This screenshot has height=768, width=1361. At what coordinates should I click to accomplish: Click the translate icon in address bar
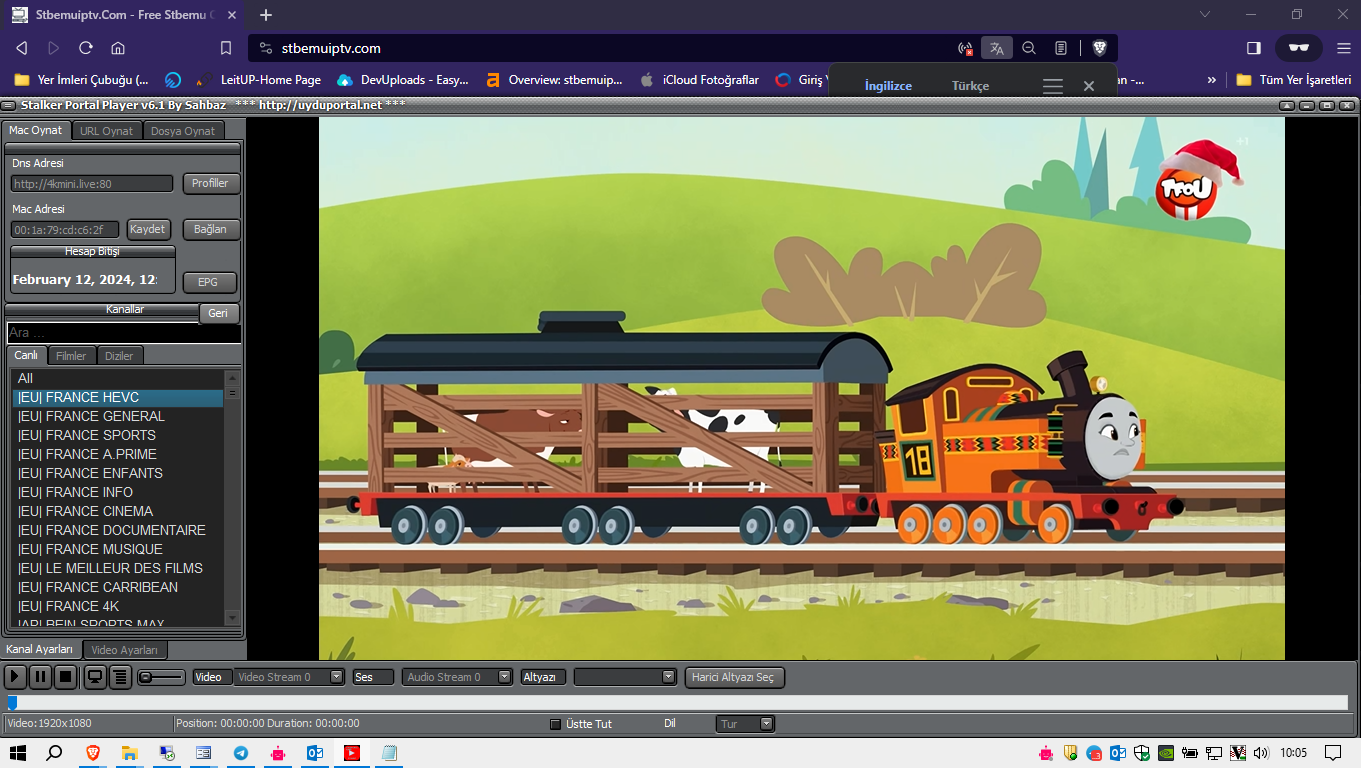tap(996, 48)
